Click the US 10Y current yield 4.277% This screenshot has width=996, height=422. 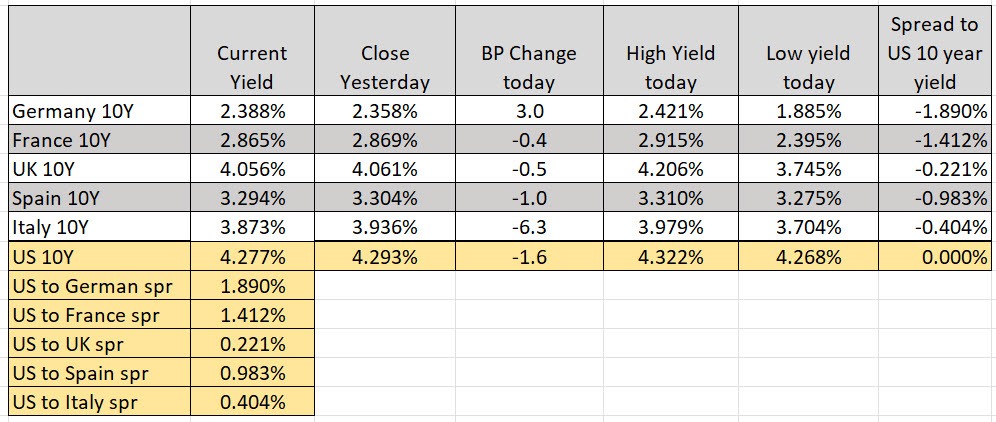(251, 254)
